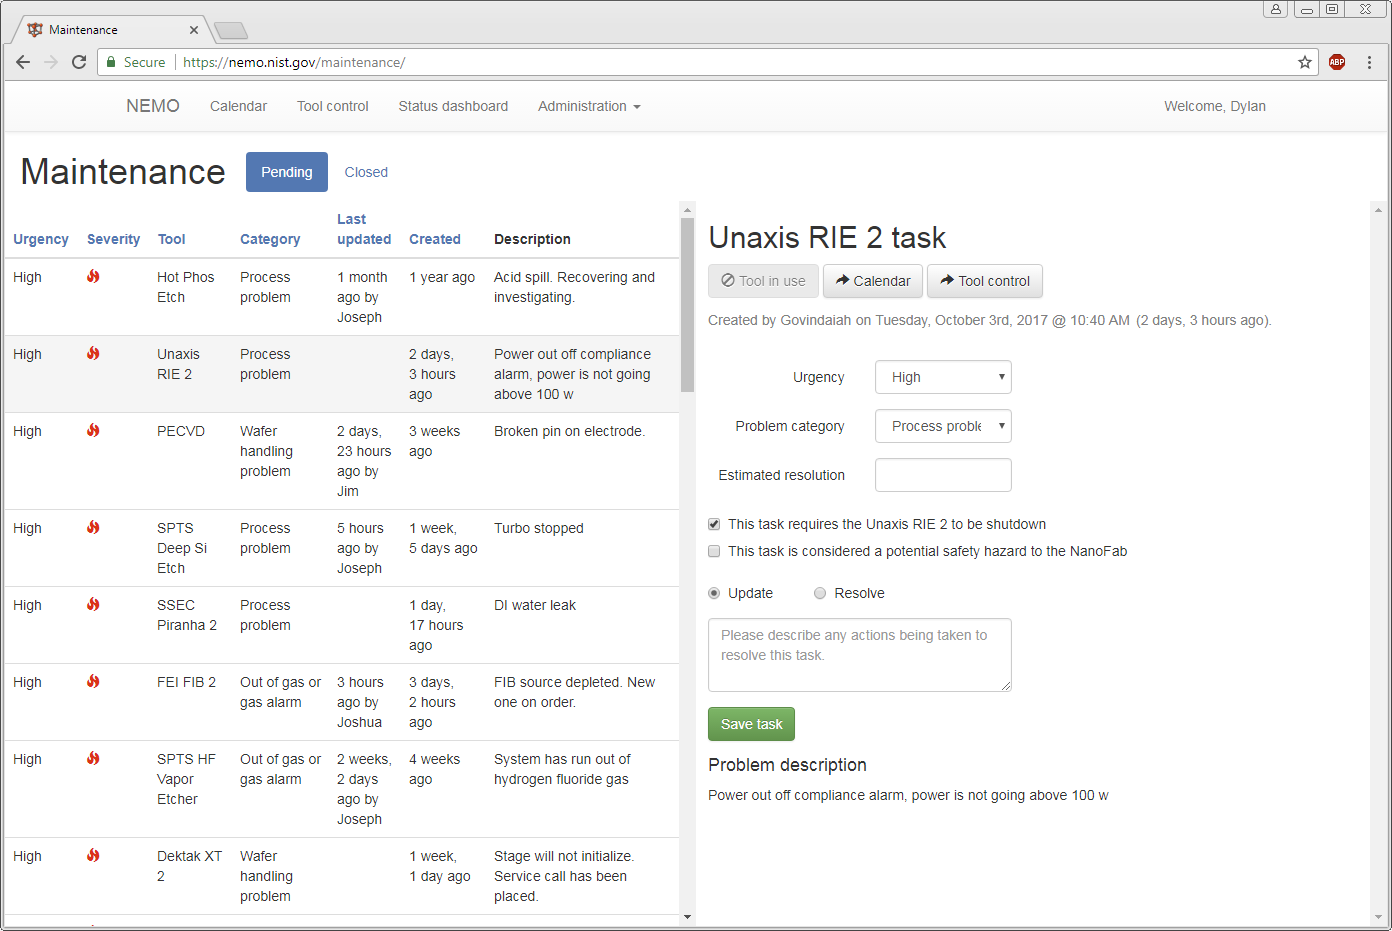Image resolution: width=1392 pixels, height=931 pixels.
Task: Expand the Administration menu
Action: [589, 106]
